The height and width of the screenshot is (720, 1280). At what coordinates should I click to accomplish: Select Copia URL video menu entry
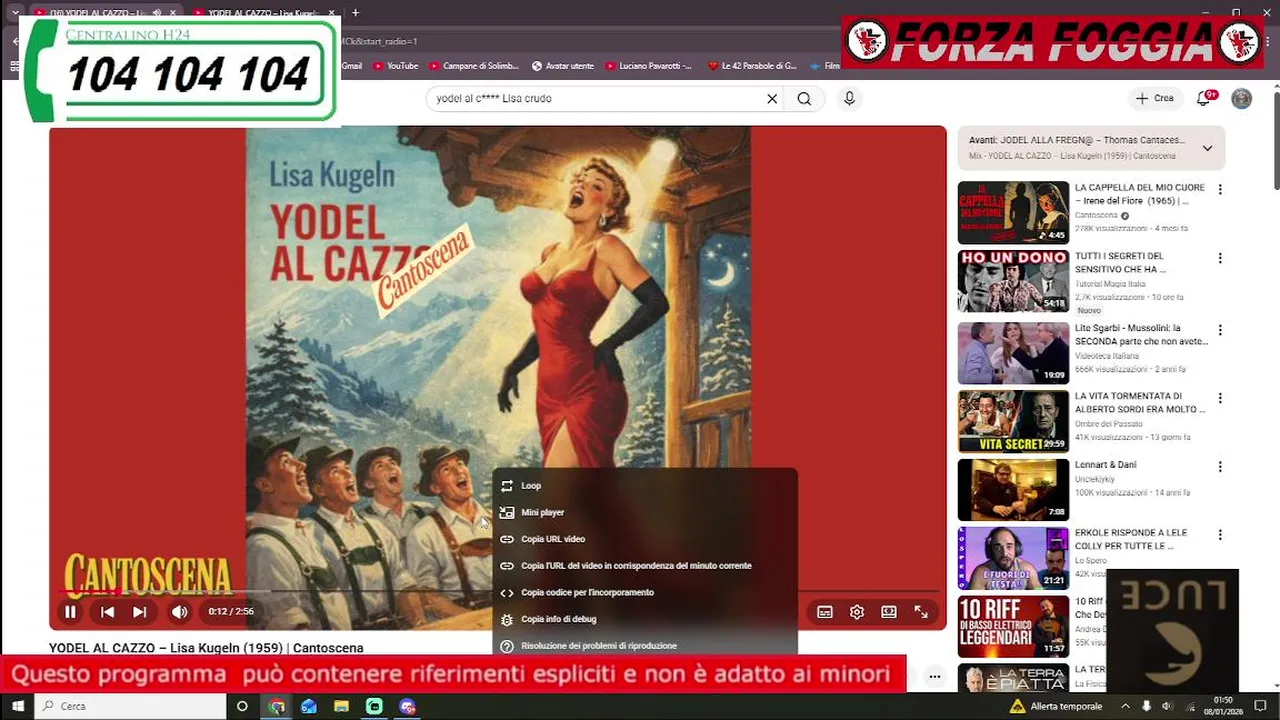pos(645,539)
